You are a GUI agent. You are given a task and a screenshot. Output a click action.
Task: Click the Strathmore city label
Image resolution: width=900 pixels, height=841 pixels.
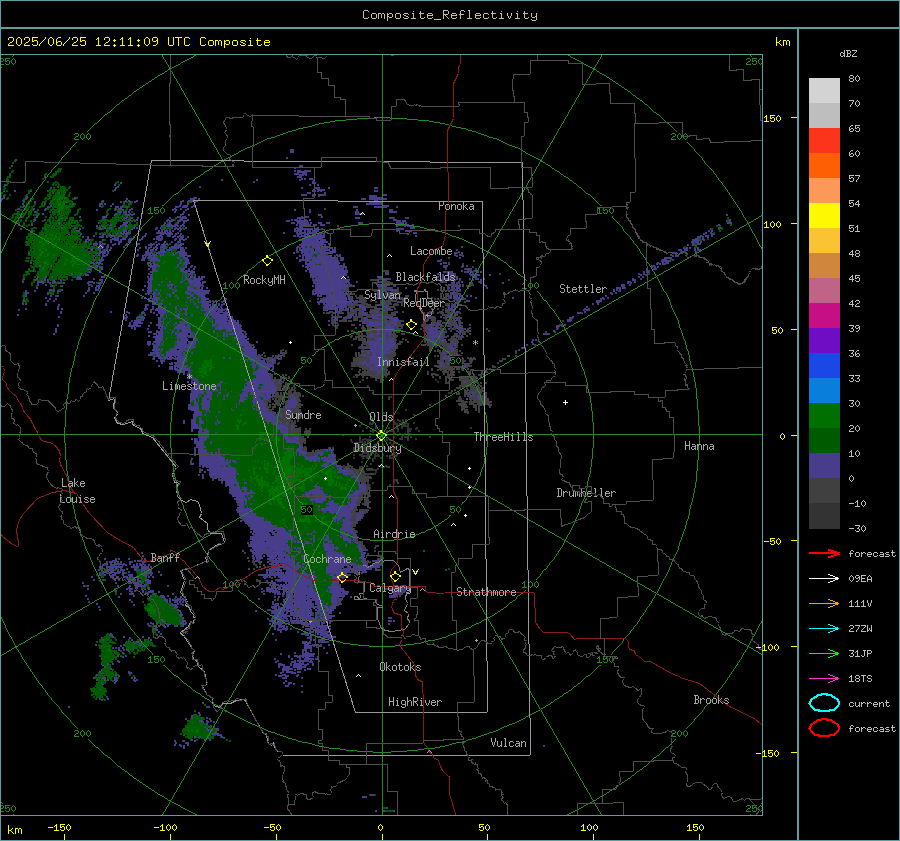(486, 592)
